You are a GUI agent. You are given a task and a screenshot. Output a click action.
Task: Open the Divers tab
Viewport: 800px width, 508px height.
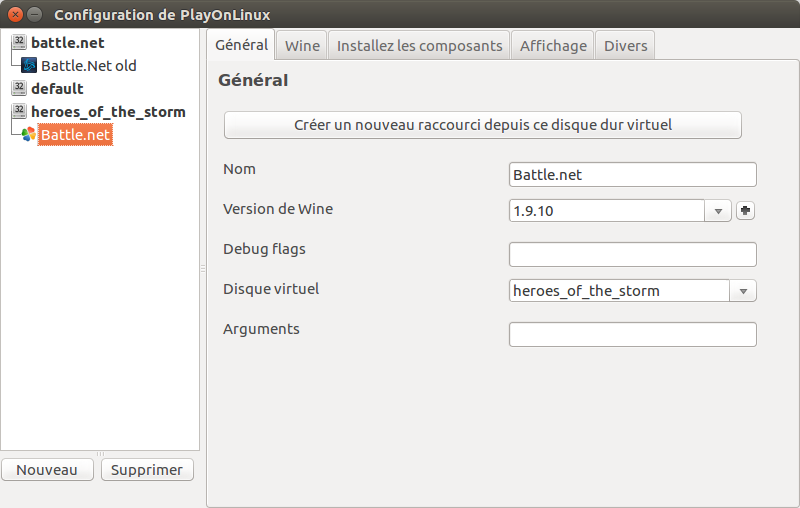pyautogui.click(x=626, y=46)
